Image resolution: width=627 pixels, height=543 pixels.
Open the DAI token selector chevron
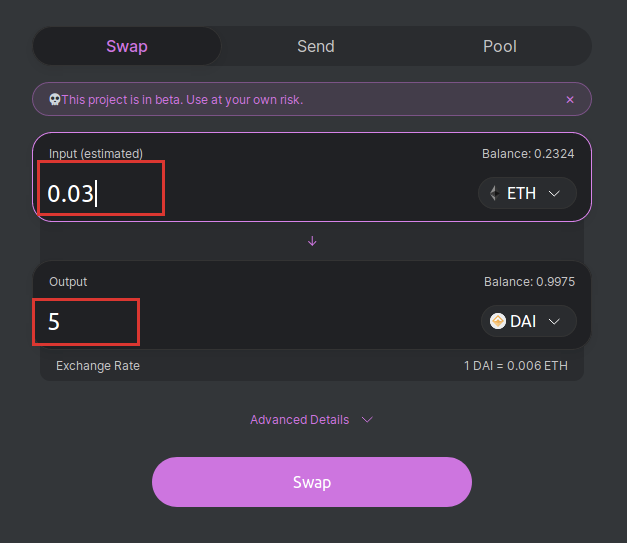point(555,321)
